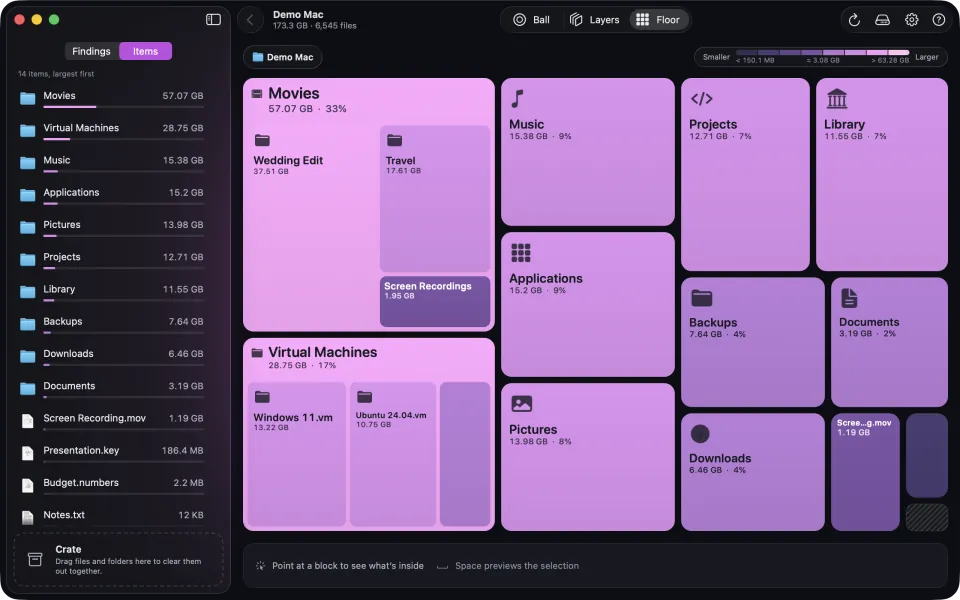Click the Documents page icon in treemap
Image resolution: width=960 pixels, height=600 pixels.
pos(849,298)
